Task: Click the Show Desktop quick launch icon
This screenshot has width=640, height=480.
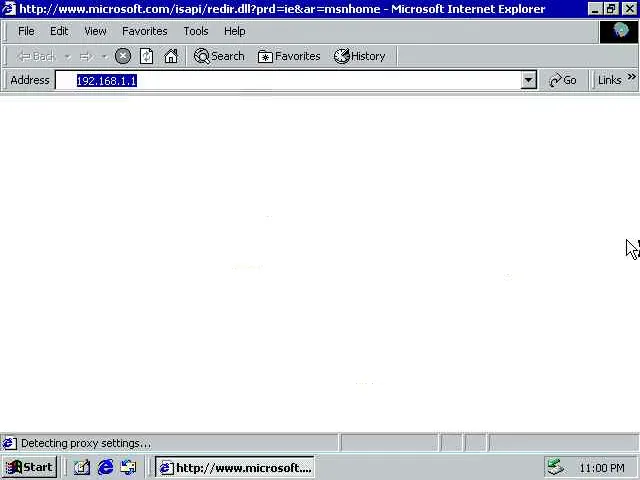Action: pos(82,467)
